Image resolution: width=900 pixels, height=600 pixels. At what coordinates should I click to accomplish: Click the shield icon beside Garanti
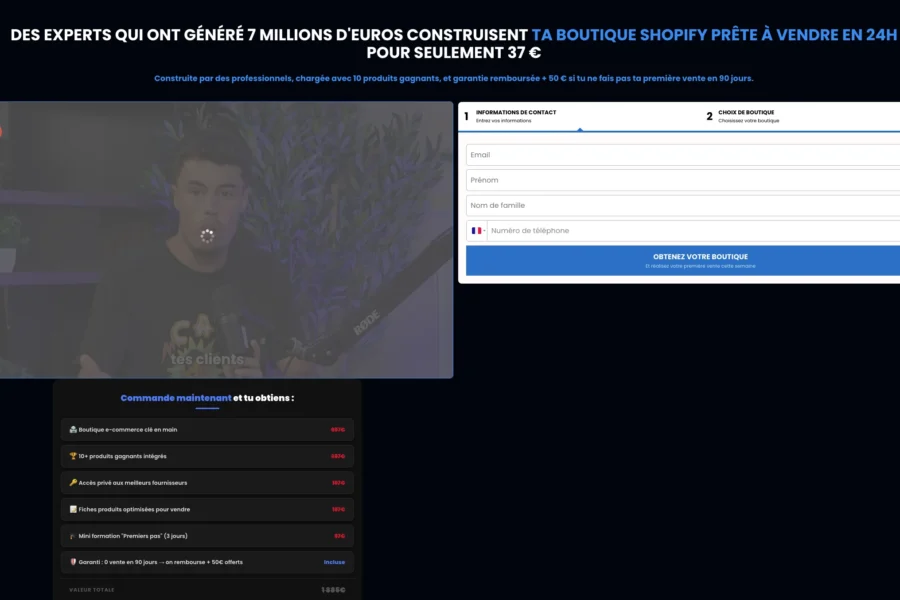(x=73, y=562)
